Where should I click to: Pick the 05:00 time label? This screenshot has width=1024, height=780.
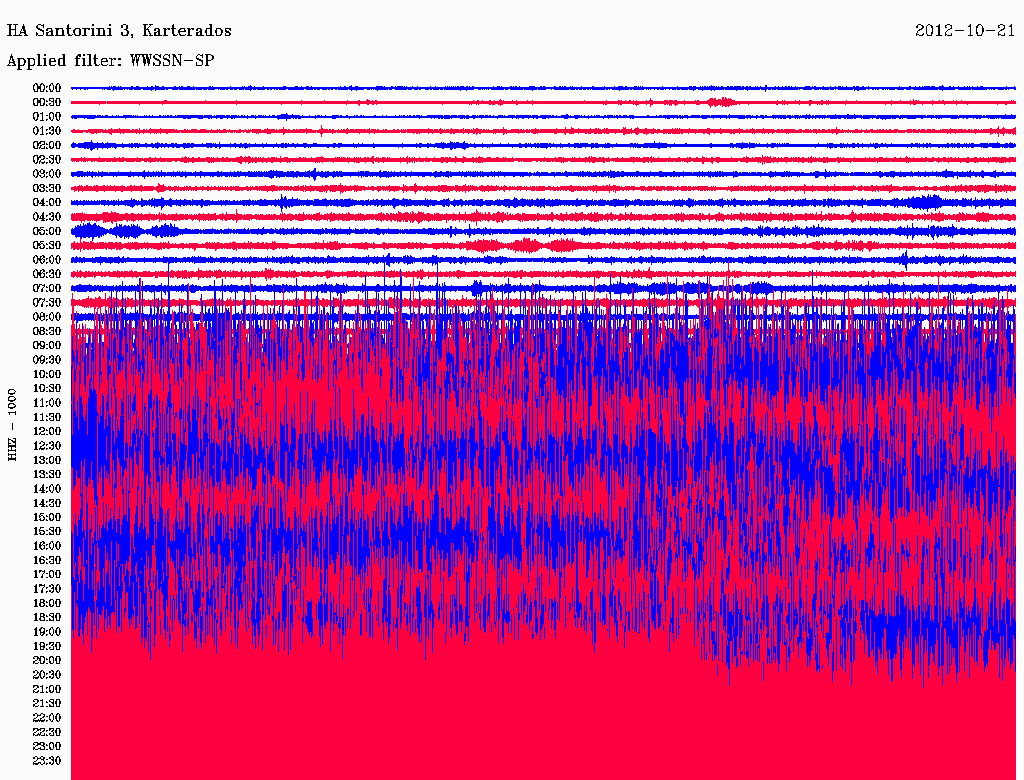click(x=47, y=231)
